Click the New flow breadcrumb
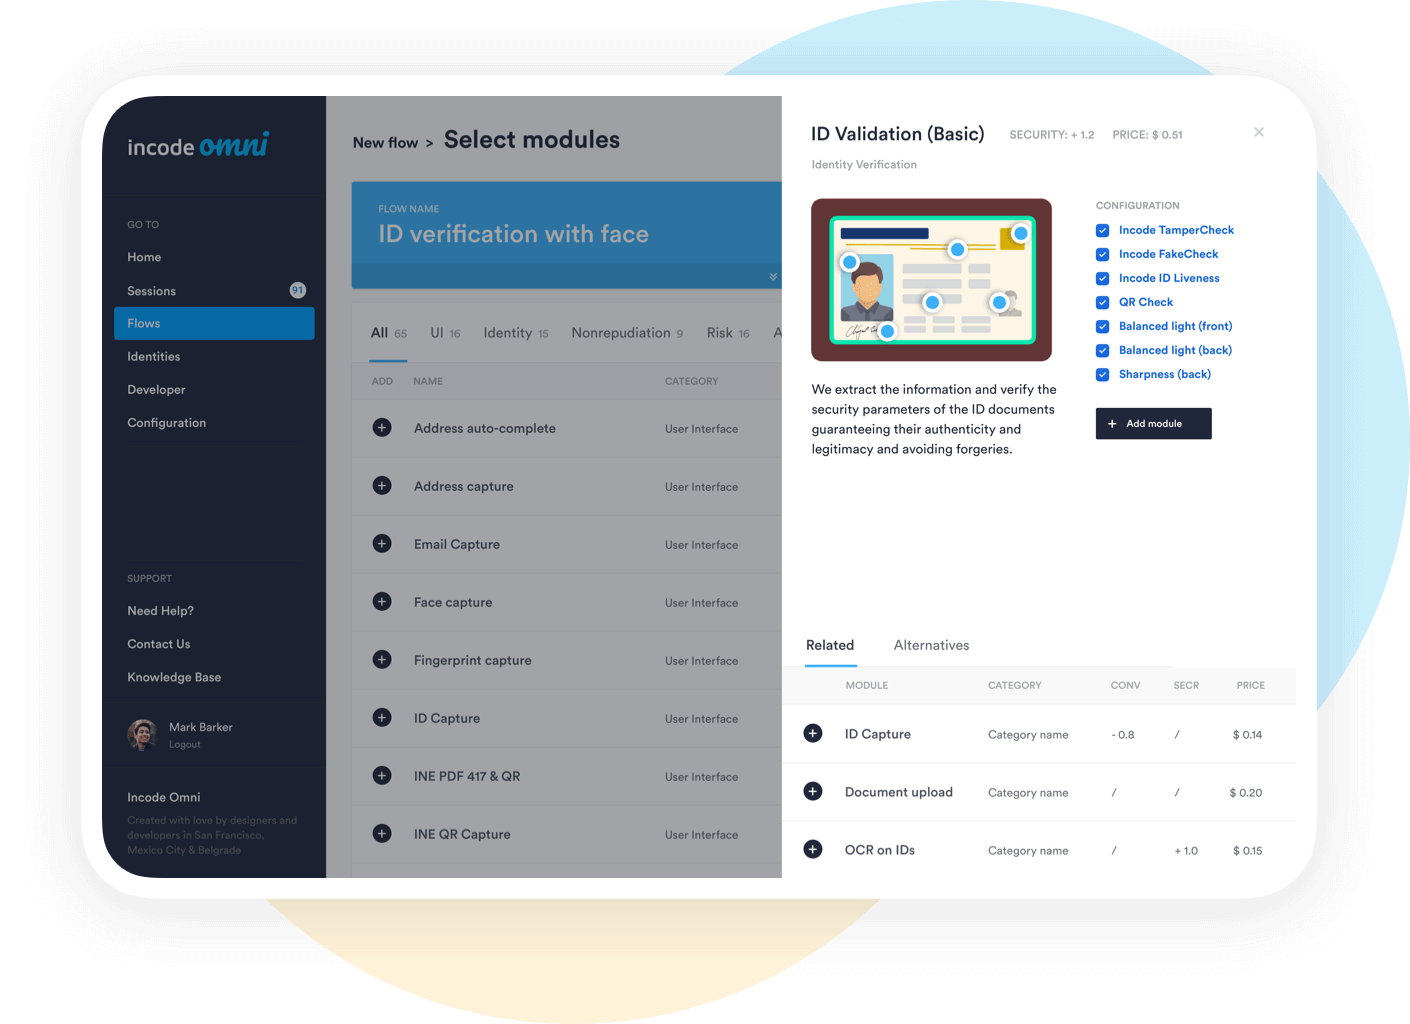This screenshot has height=1024, width=1410. 385,143
